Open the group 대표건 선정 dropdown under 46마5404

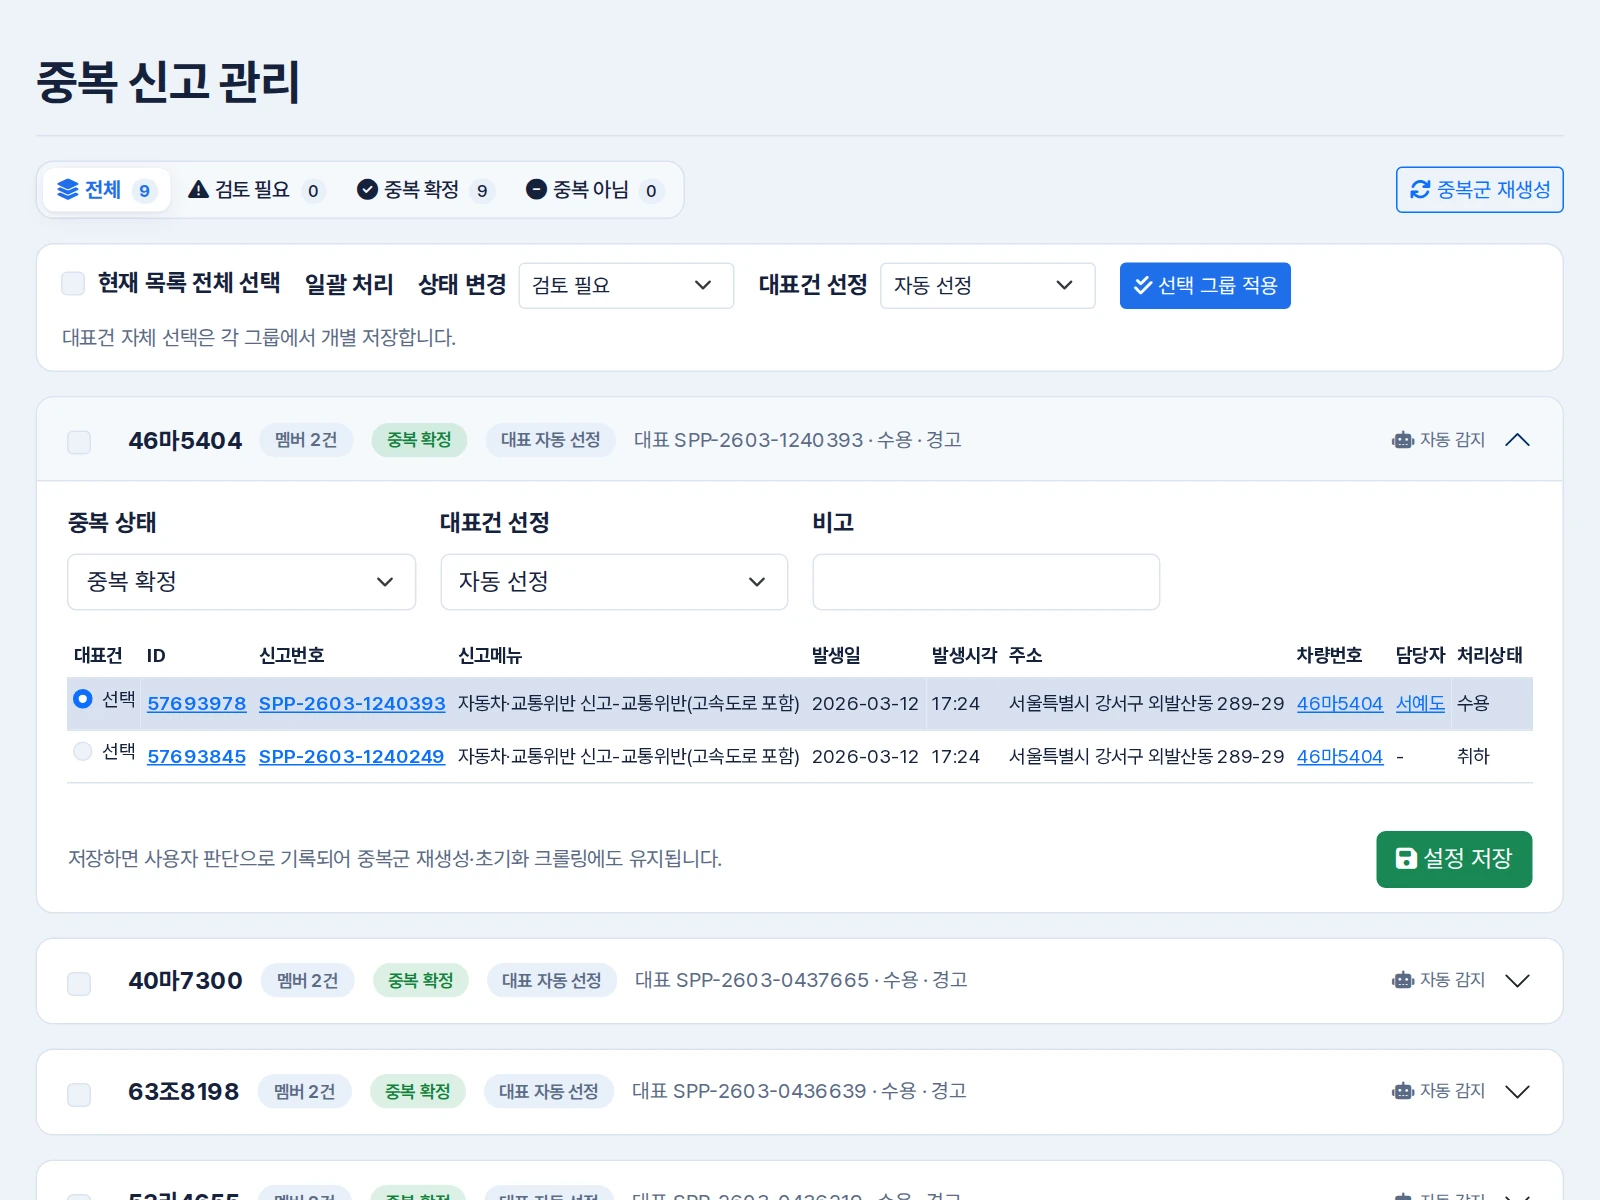[x=614, y=582]
